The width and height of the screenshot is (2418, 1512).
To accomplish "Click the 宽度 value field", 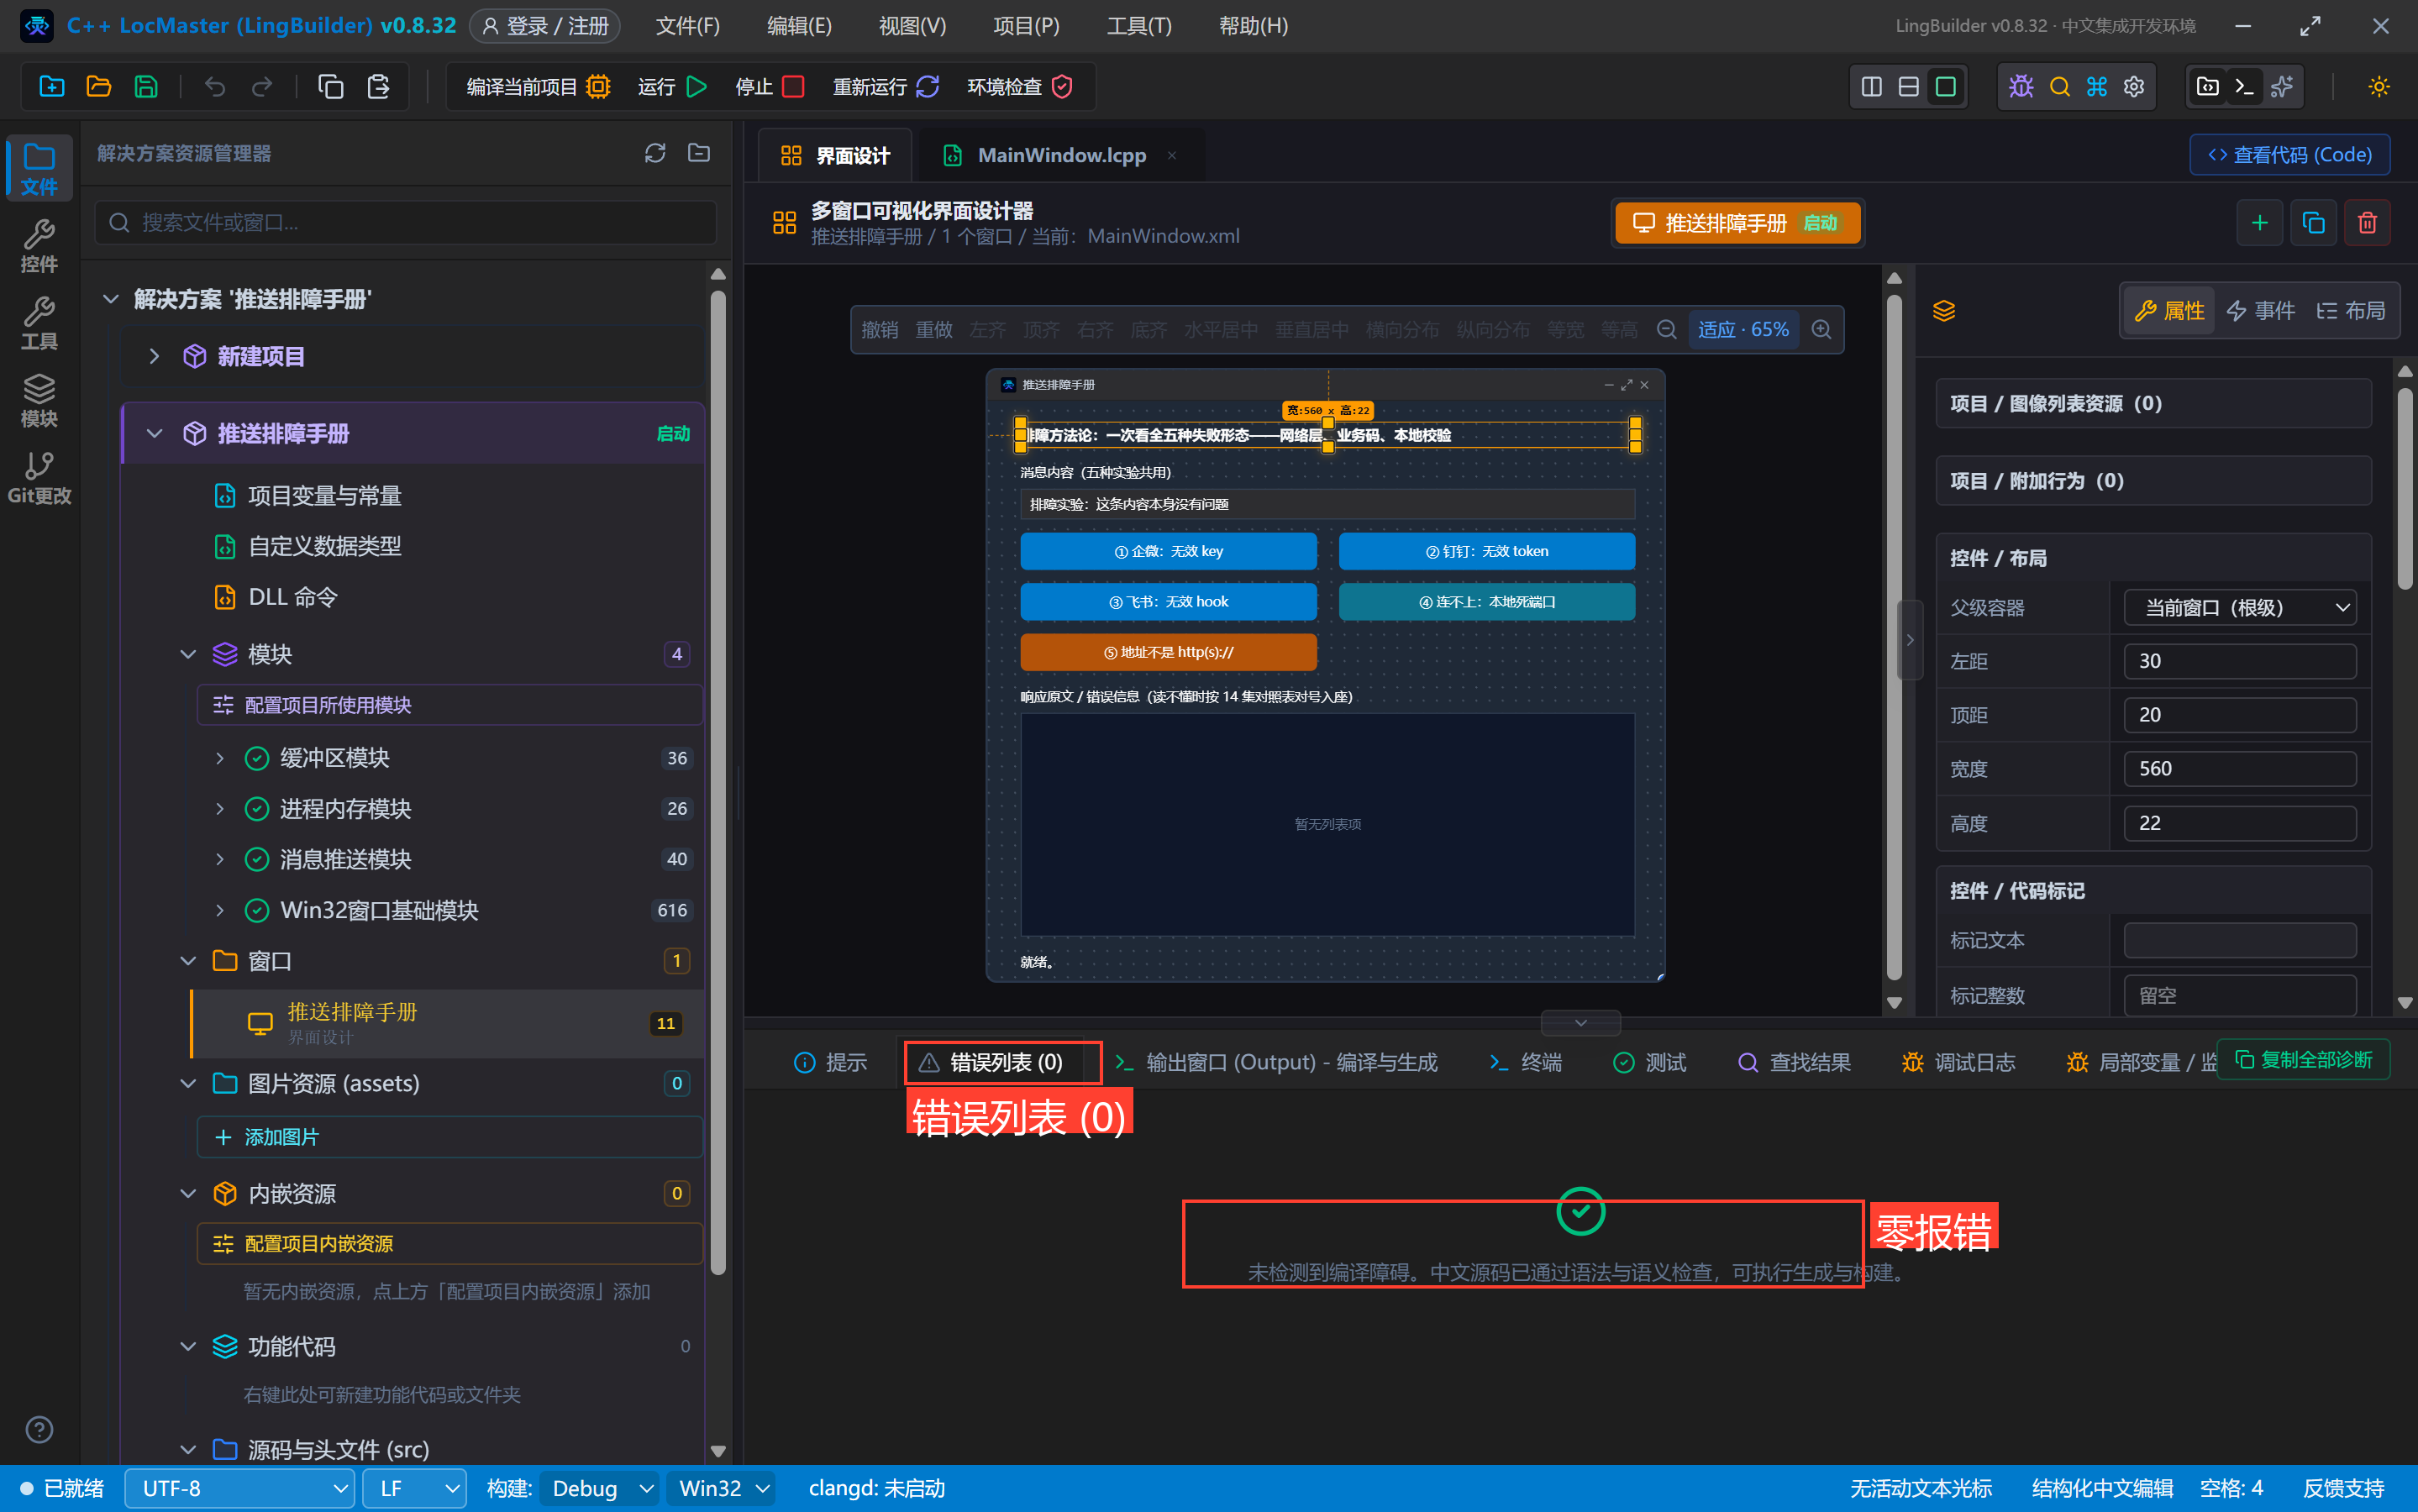I will point(2240,769).
